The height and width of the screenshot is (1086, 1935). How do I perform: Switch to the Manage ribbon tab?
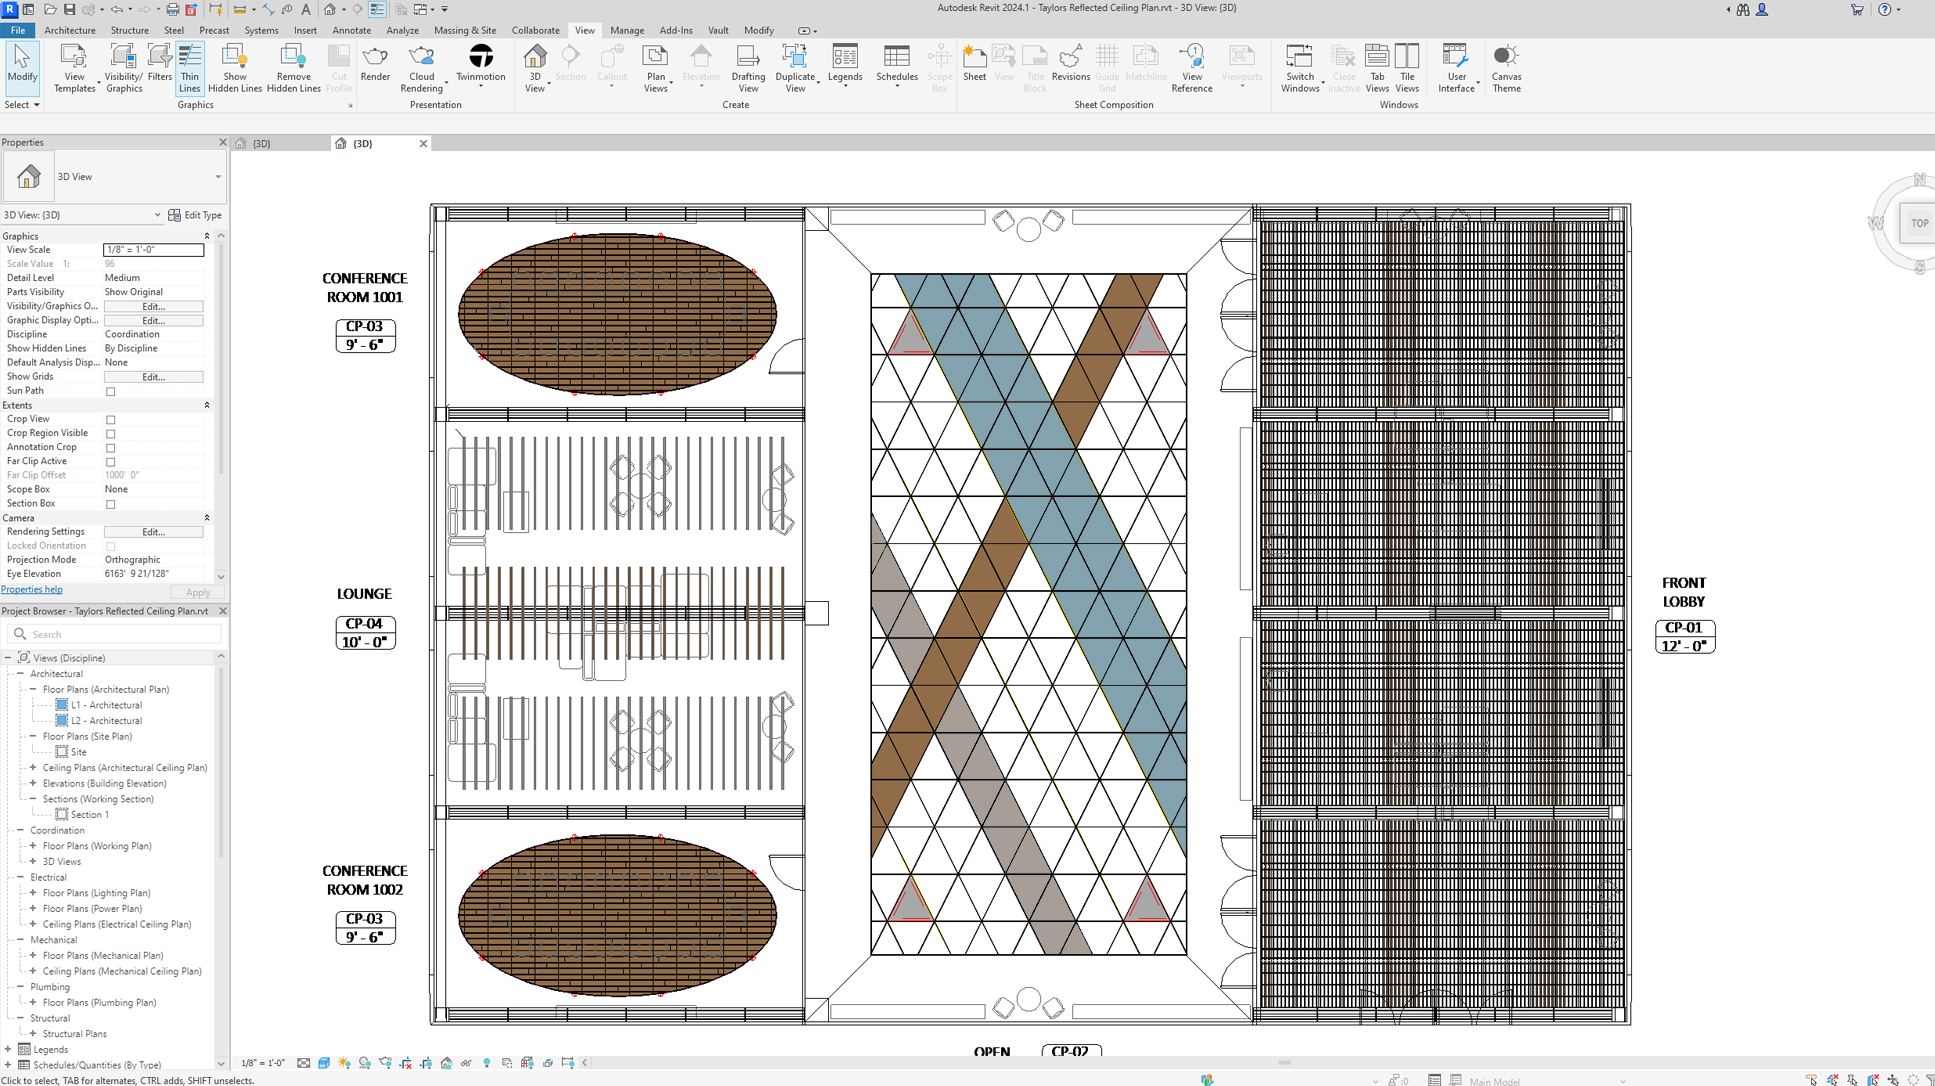[627, 30]
